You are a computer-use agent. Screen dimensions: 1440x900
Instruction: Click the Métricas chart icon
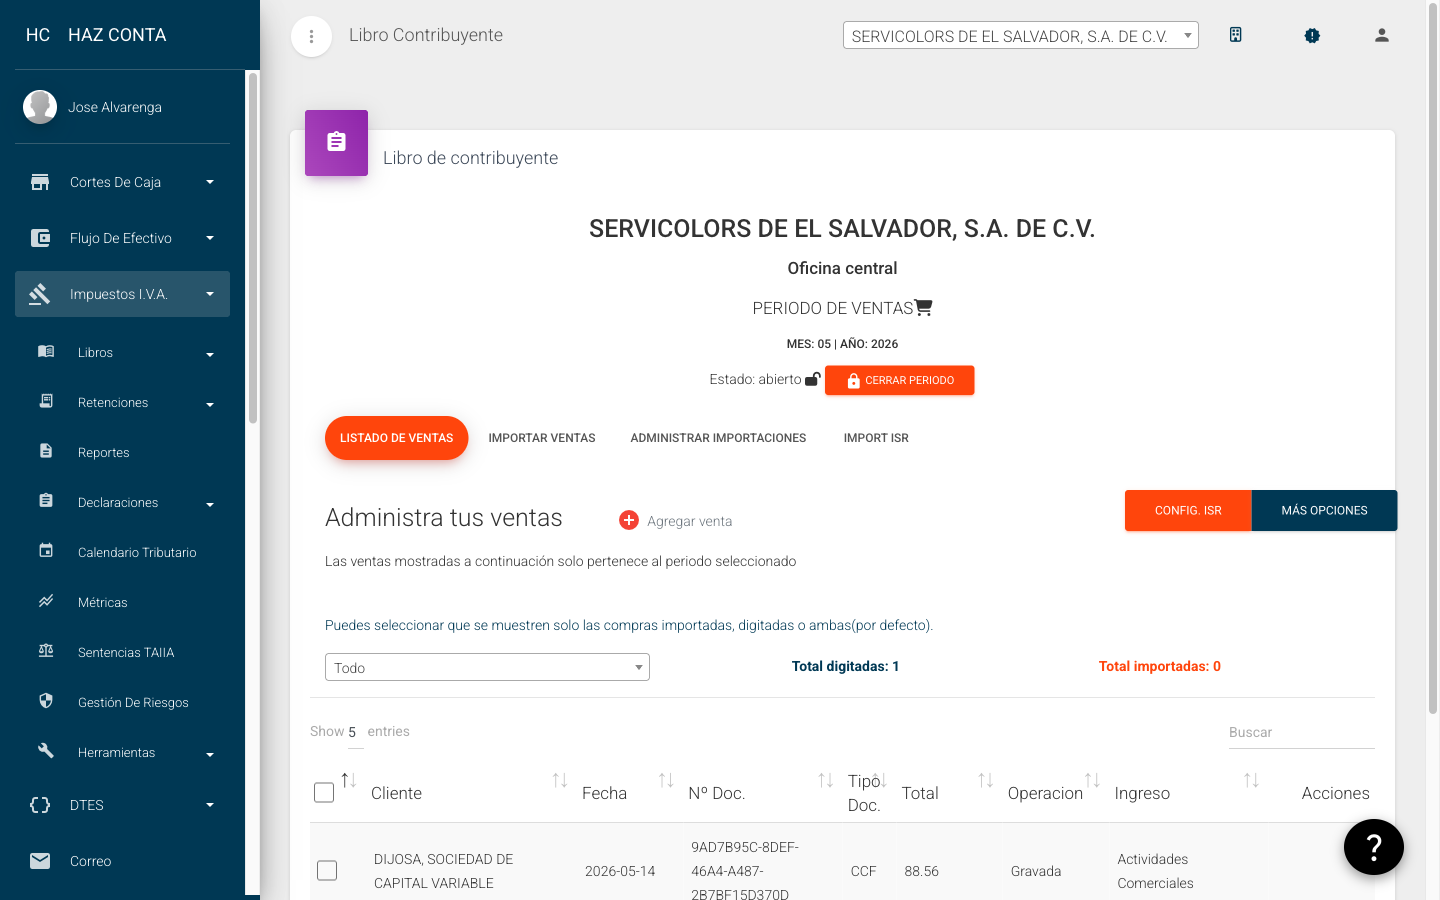coord(46,601)
